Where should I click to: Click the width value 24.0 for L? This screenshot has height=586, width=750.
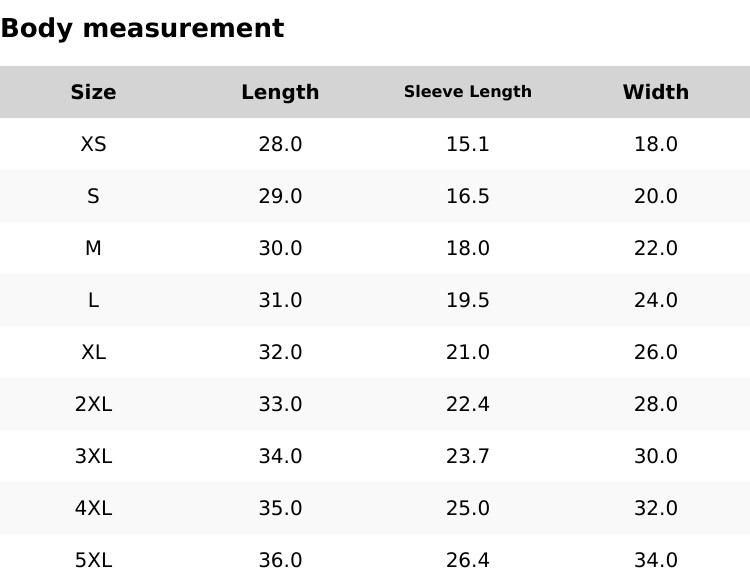655,300
